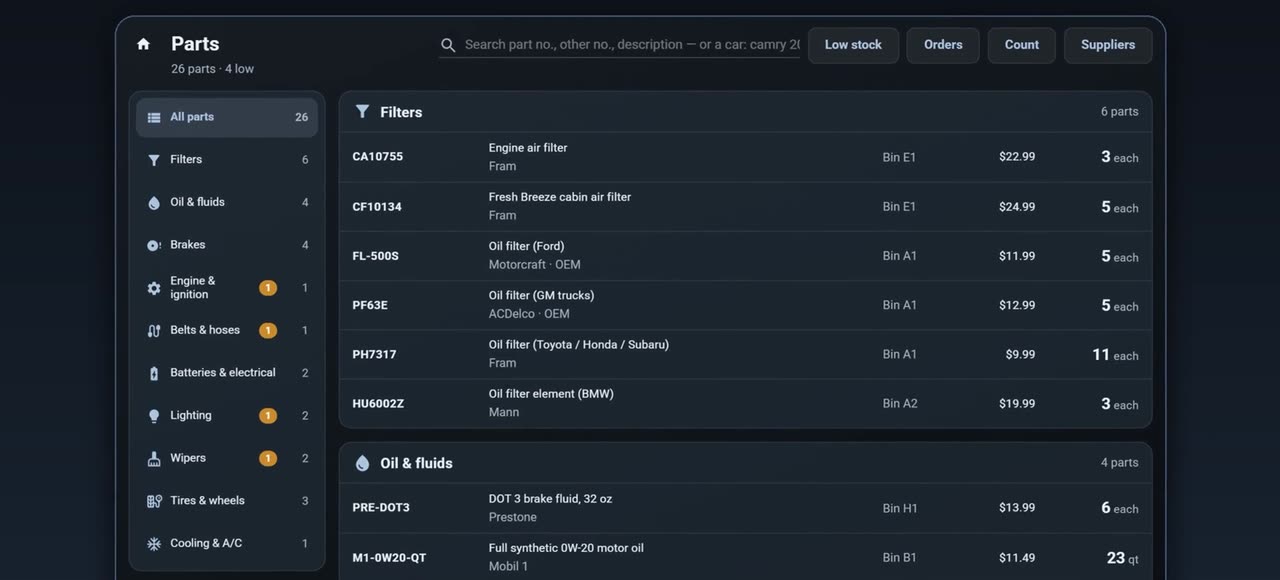Click the All parts list icon

154,117
